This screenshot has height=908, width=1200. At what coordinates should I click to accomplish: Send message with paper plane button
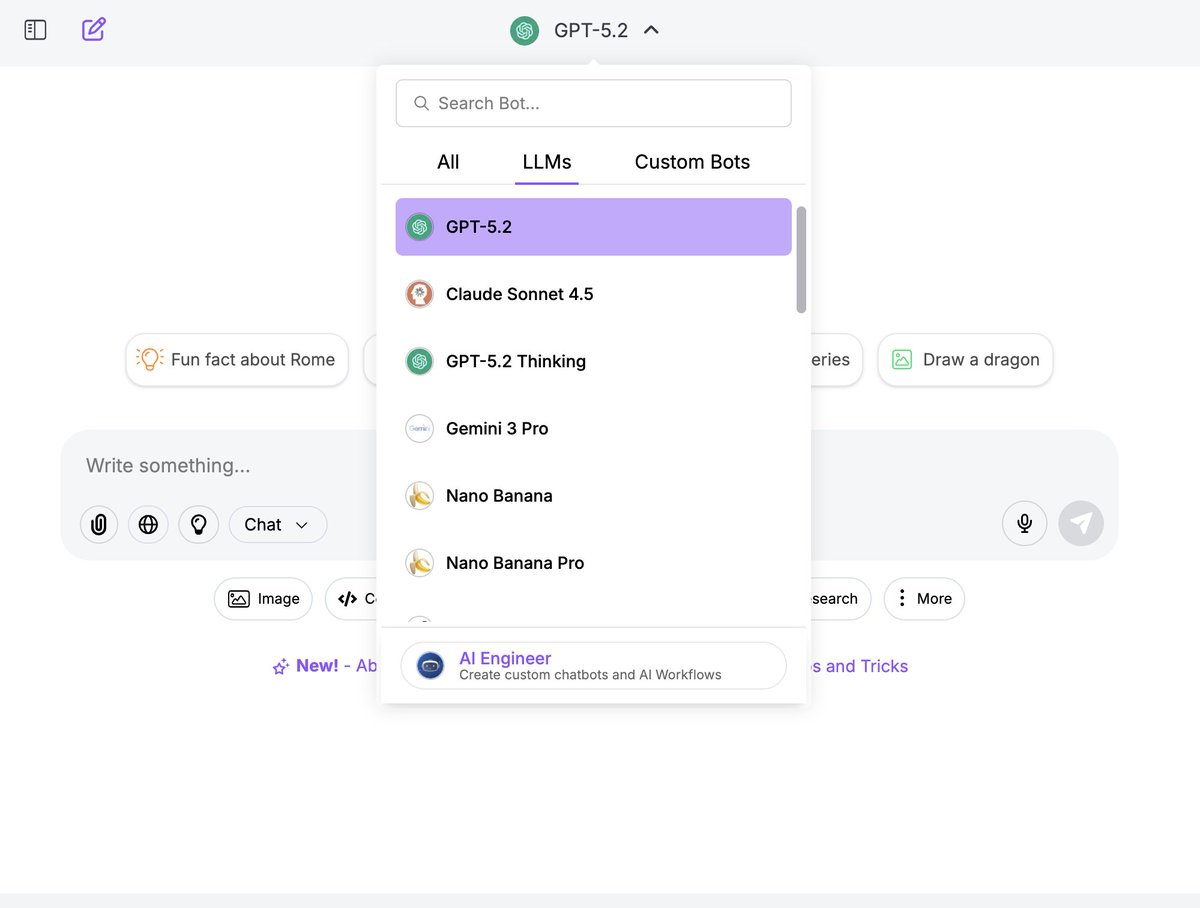[1081, 523]
